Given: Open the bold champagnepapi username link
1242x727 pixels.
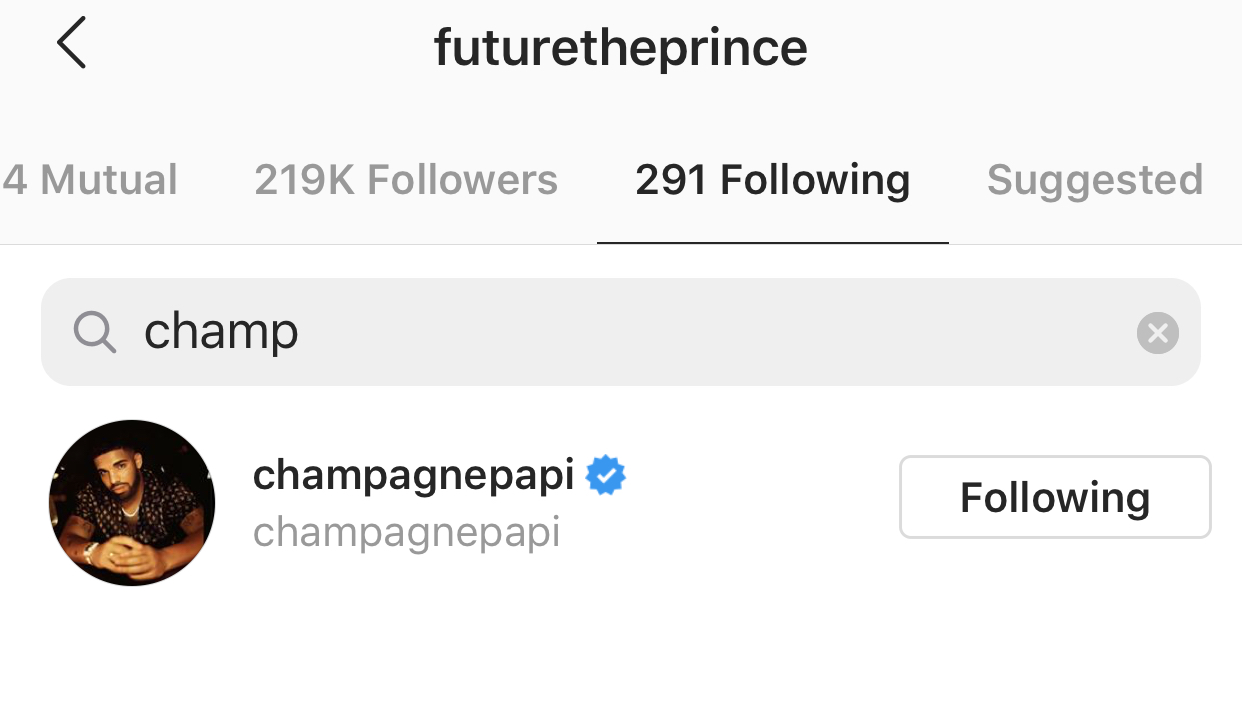Looking at the screenshot, I should click(413, 476).
